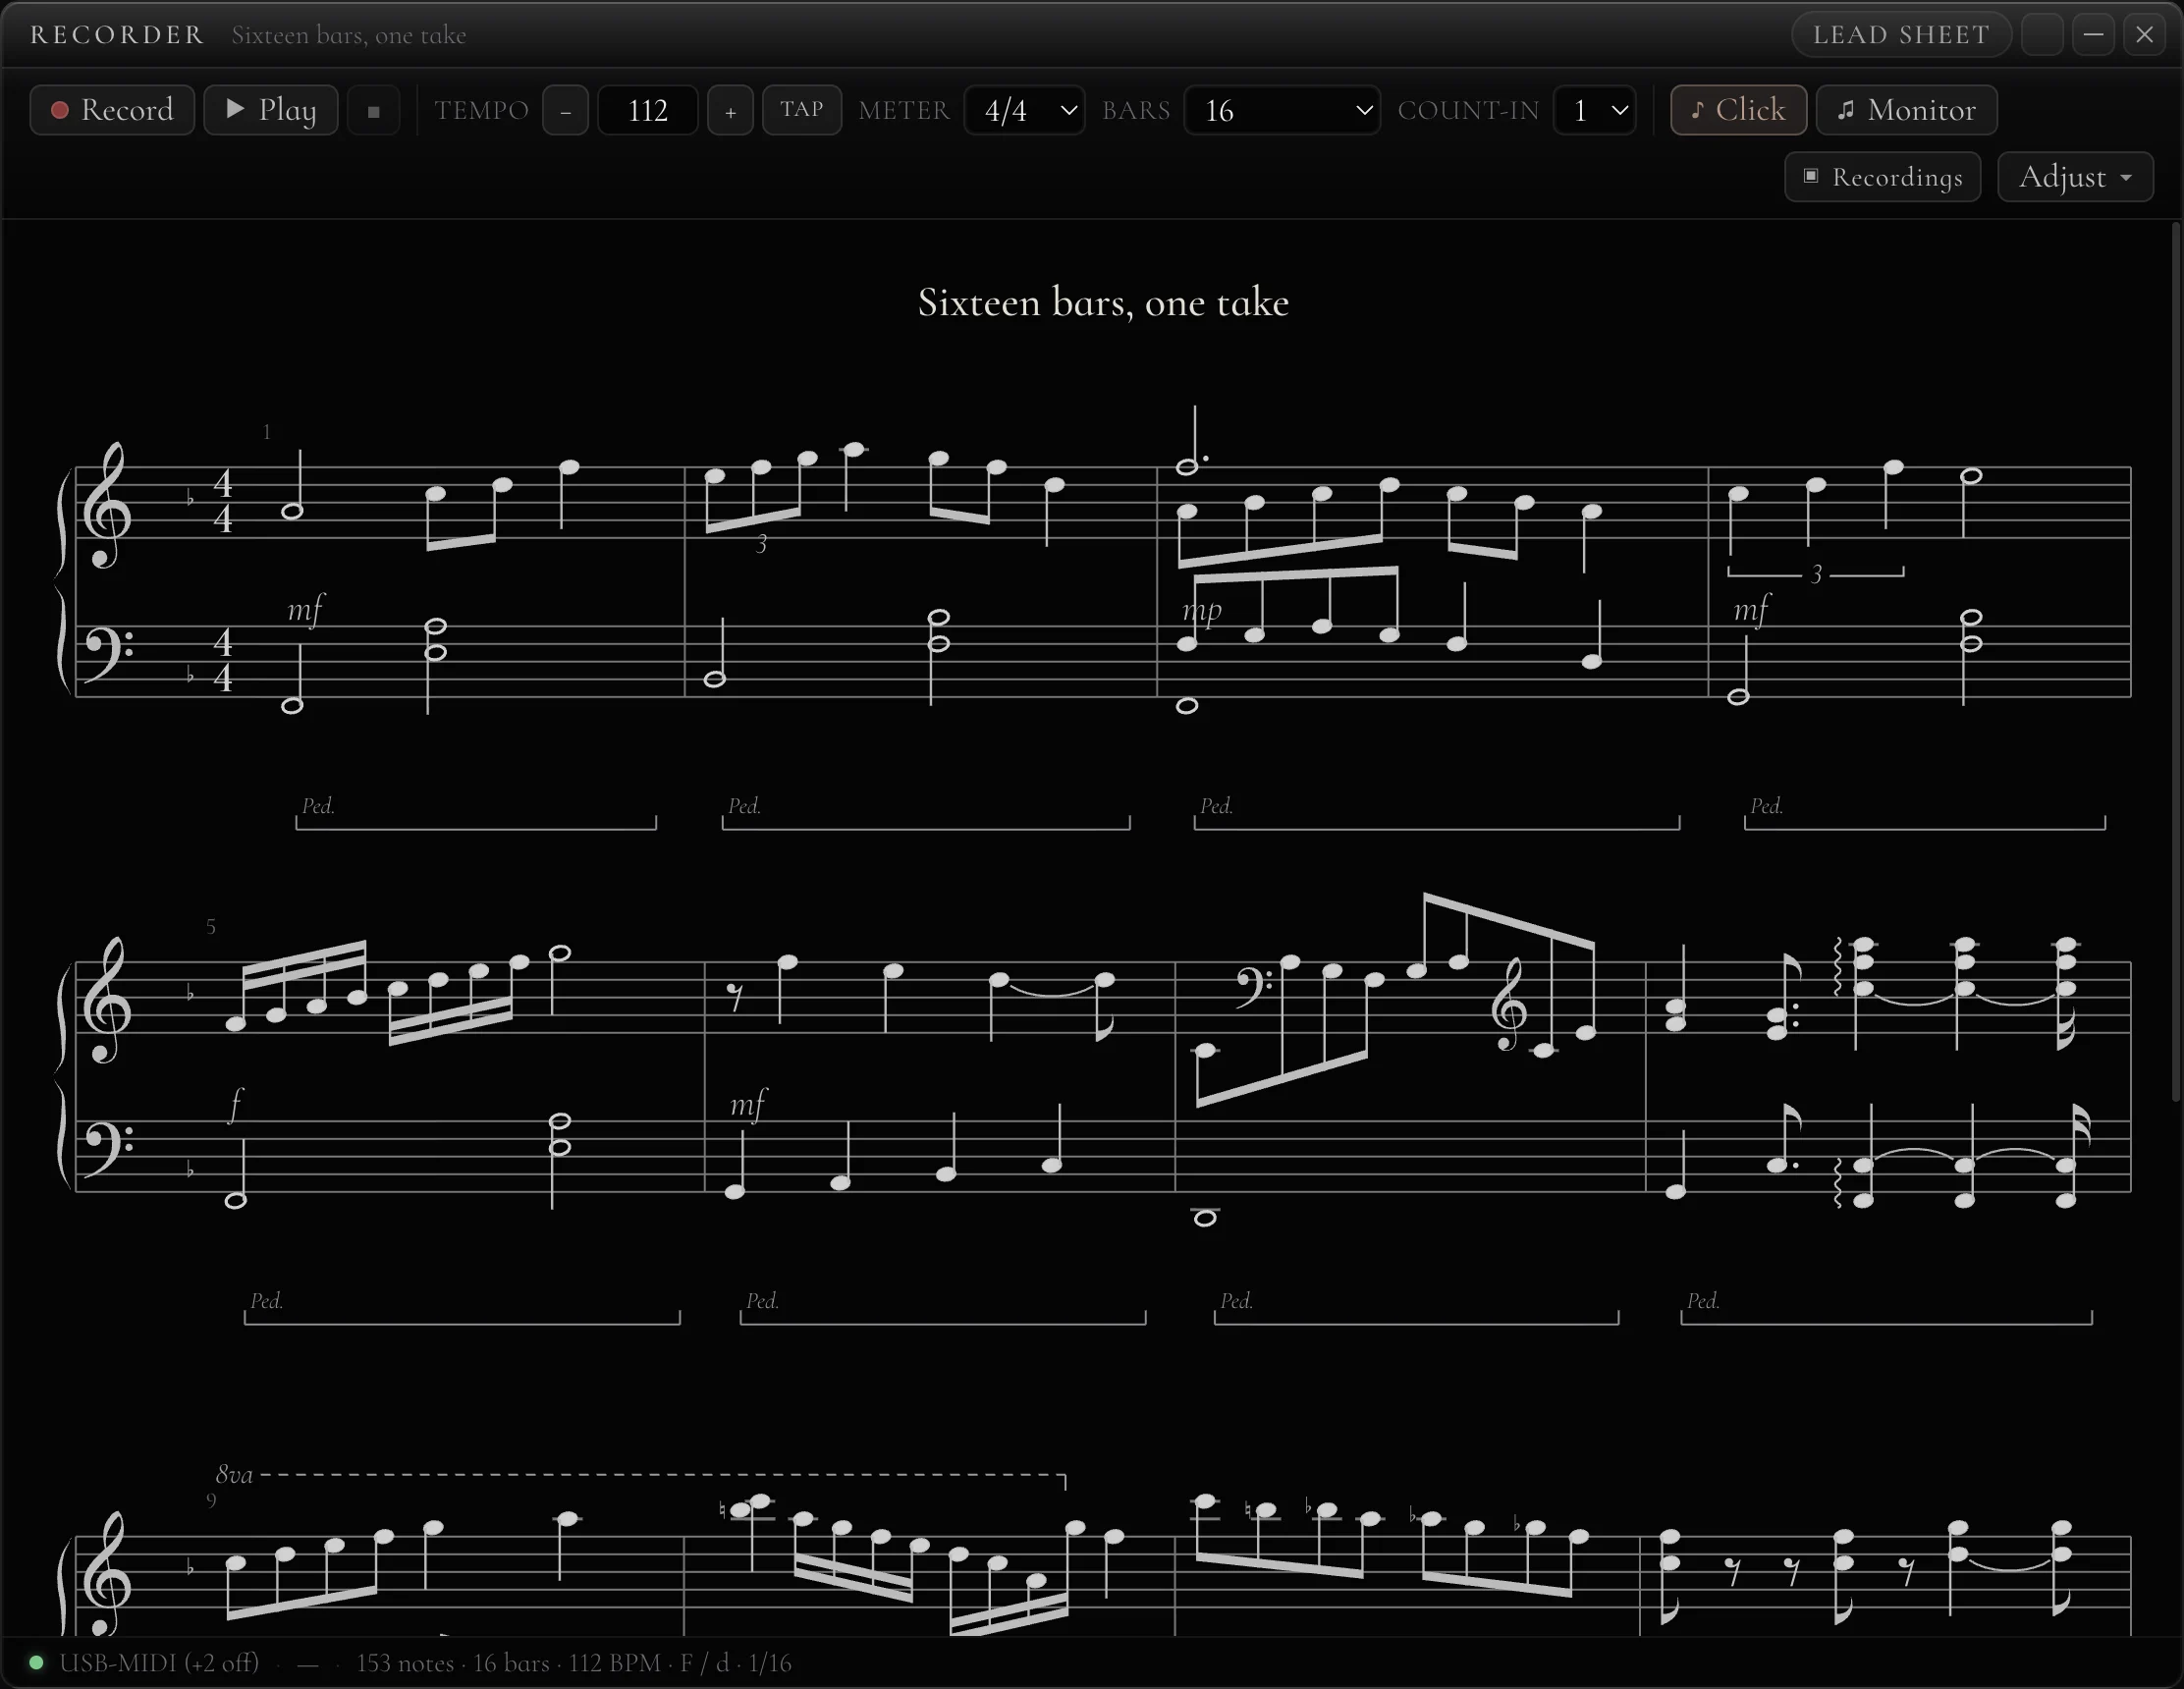Tap tempo using the TAP button

click(x=802, y=110)
